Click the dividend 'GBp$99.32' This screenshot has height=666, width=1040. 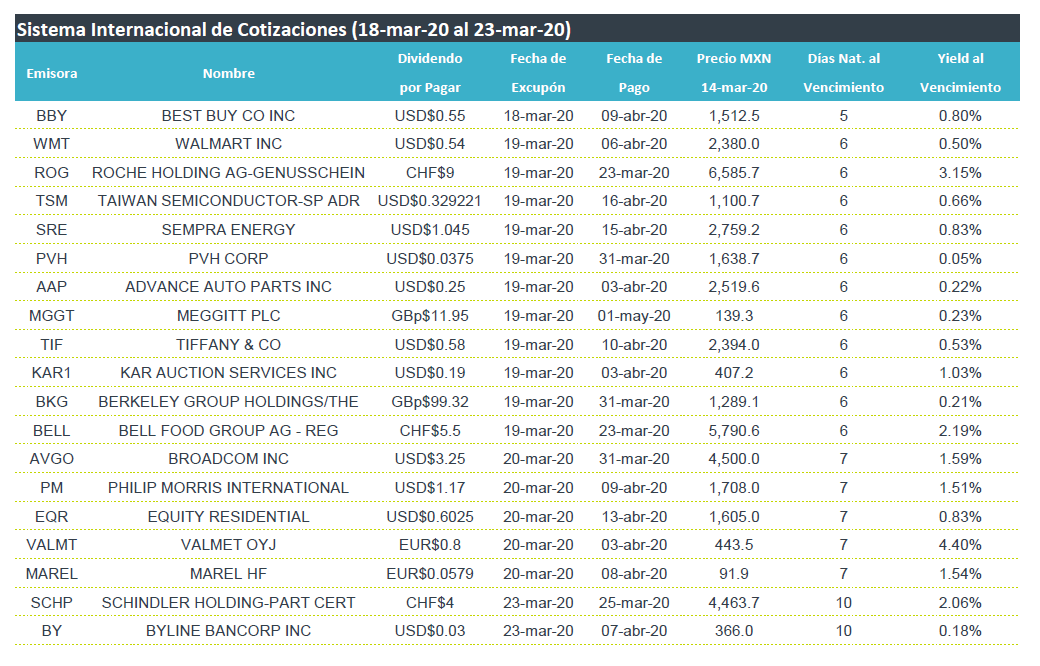(430, 402)
